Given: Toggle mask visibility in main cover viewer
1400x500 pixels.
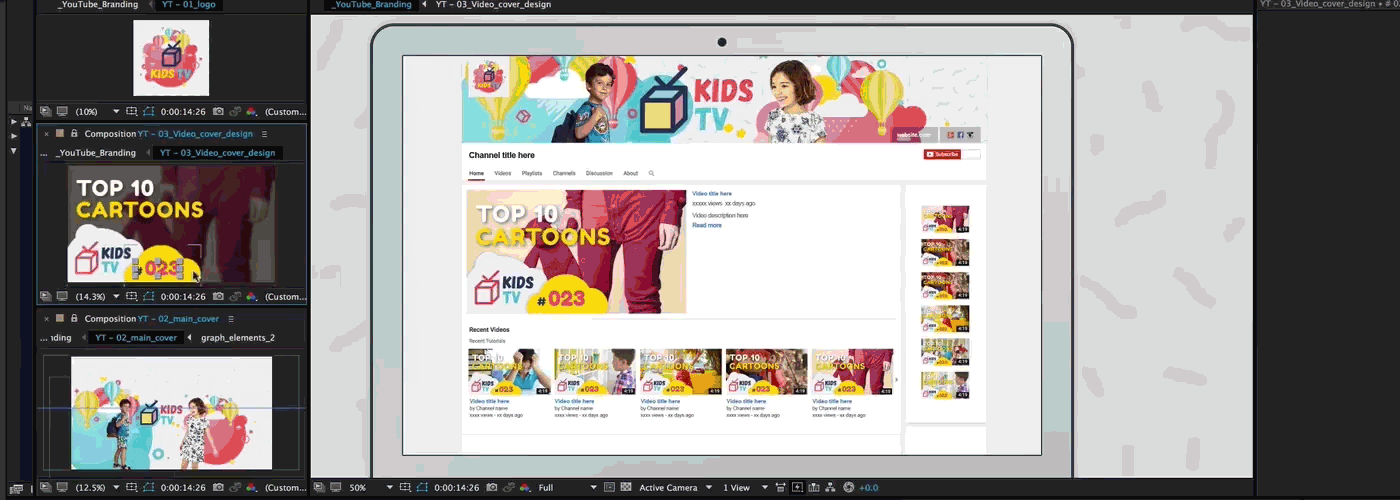Looking at the screenshot, I should coord(148,488).
